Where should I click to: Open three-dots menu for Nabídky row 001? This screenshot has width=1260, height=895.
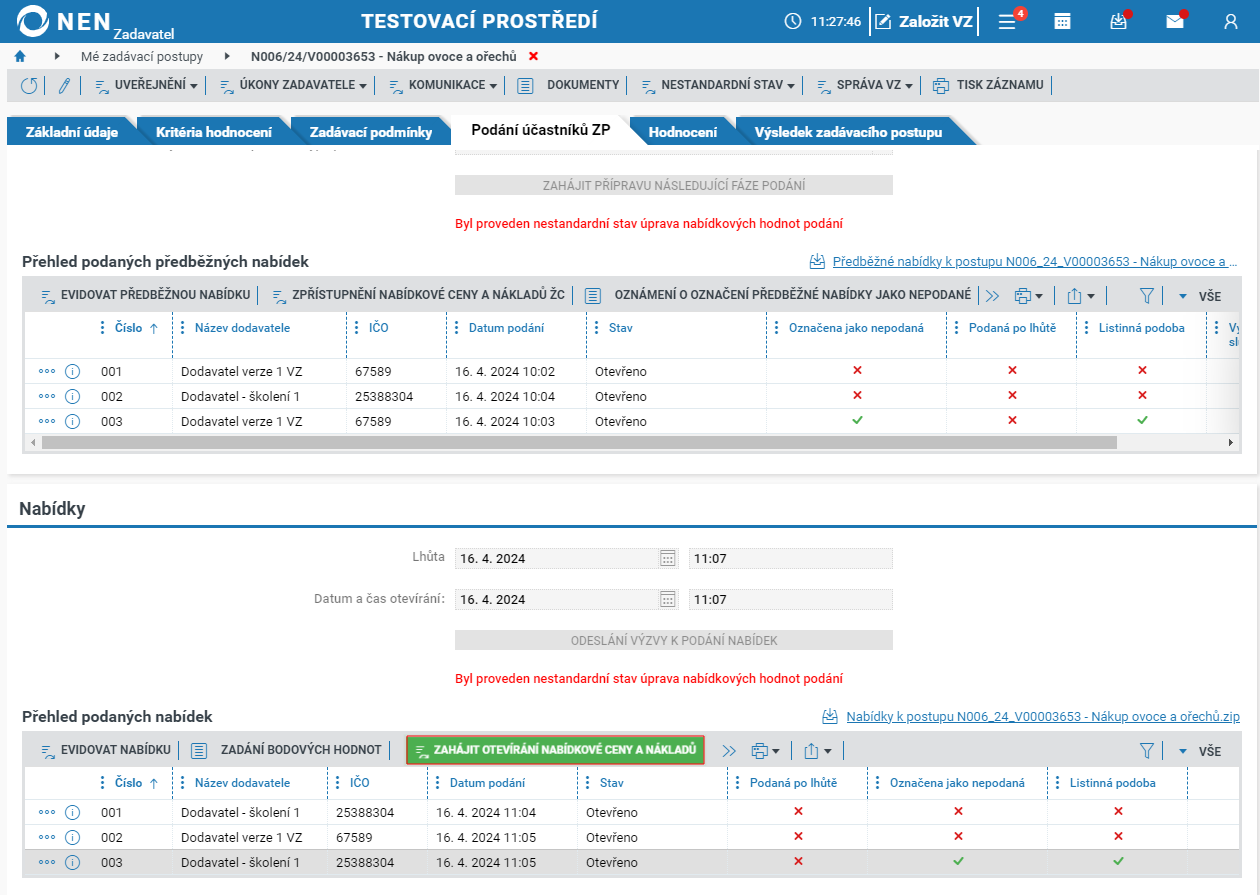[47, 813]
